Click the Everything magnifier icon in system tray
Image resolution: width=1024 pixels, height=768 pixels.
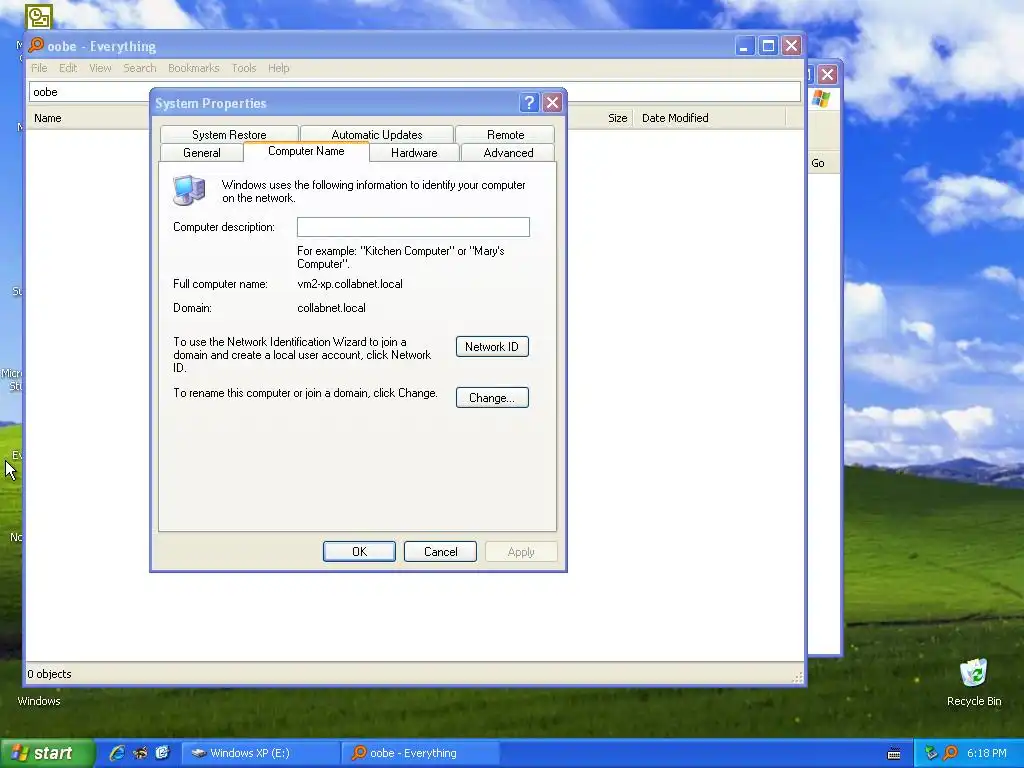(950, 753)
